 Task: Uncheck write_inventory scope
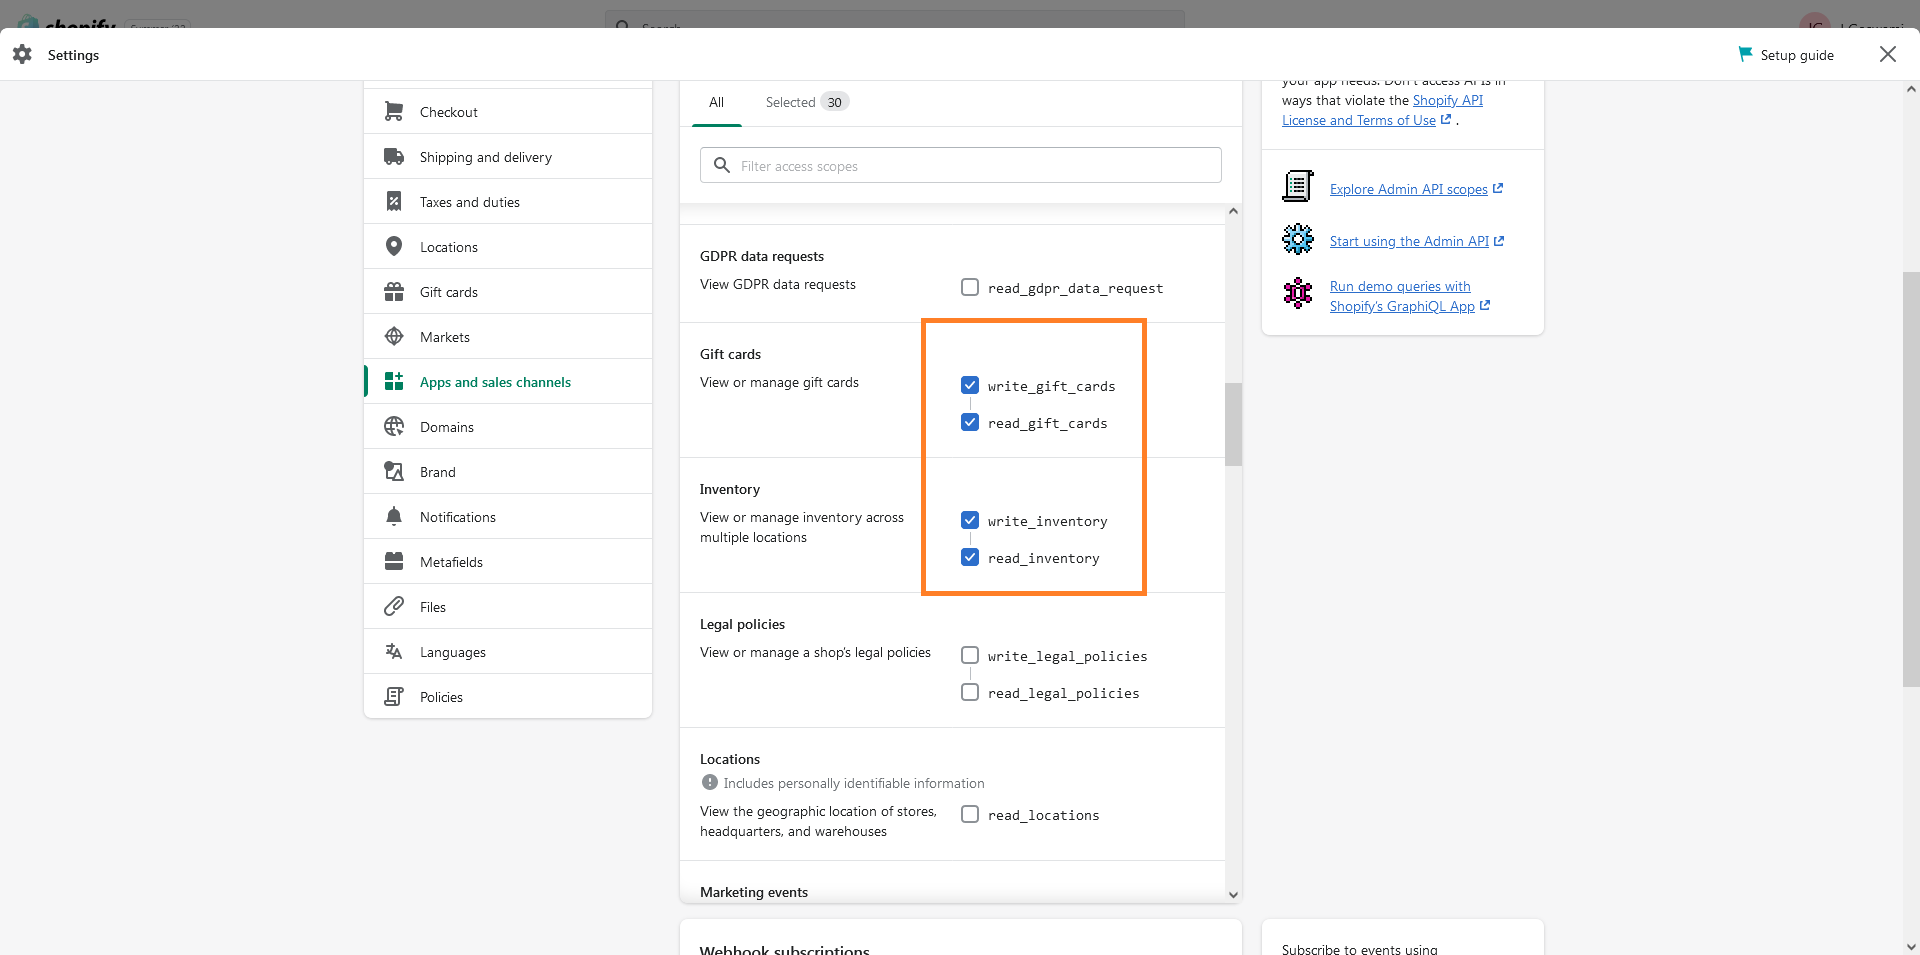[x=970, y=520]
